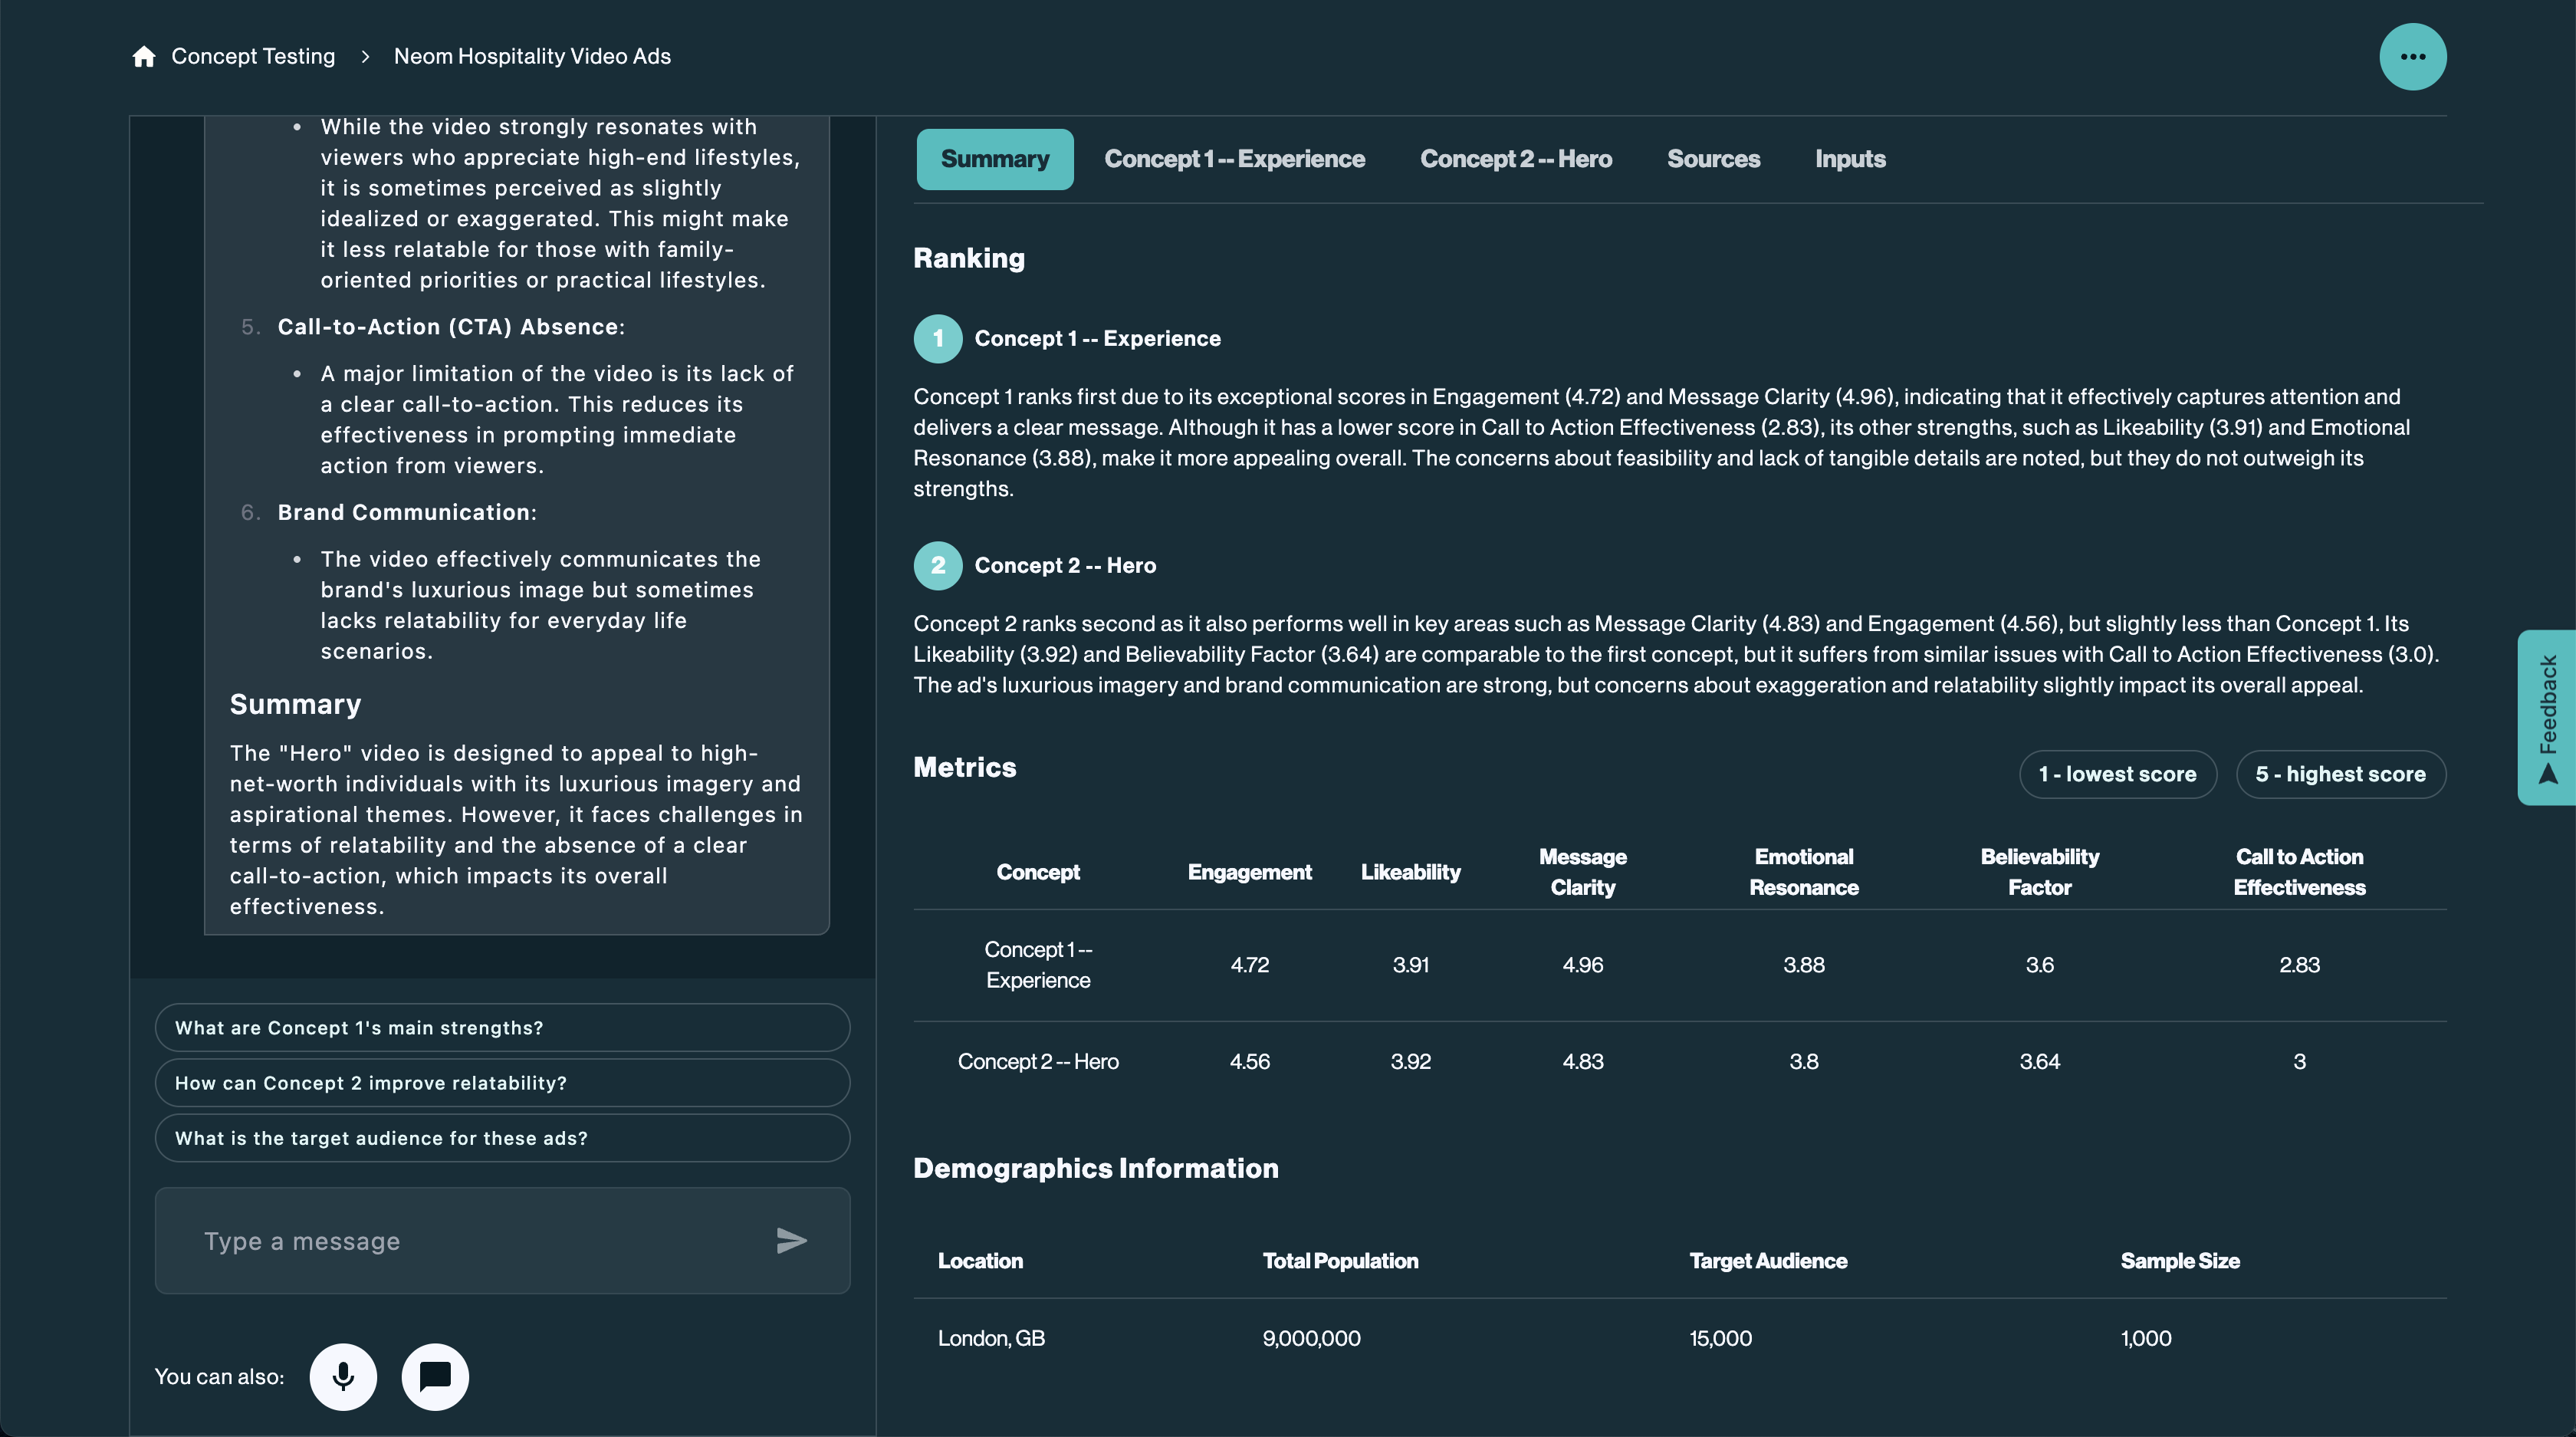Open the chat bubble icon button
Viewport: 2576px width, 1437px height.
435,1377
